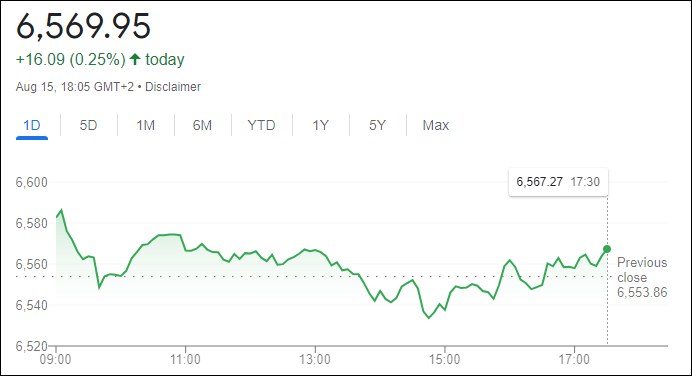Click the 6,567.27 tooltip box
Screen dimensions: 692x376
(558, 182)
